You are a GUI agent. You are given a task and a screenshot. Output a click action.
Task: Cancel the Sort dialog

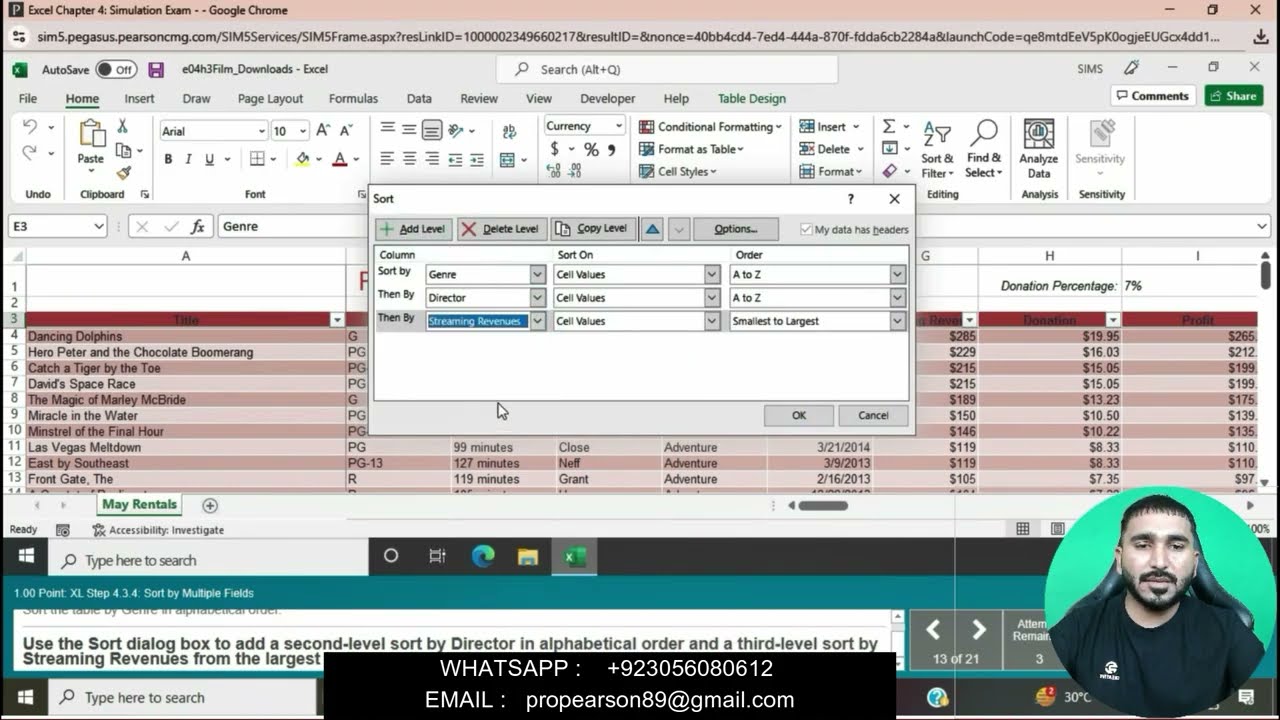click(873, 416)
